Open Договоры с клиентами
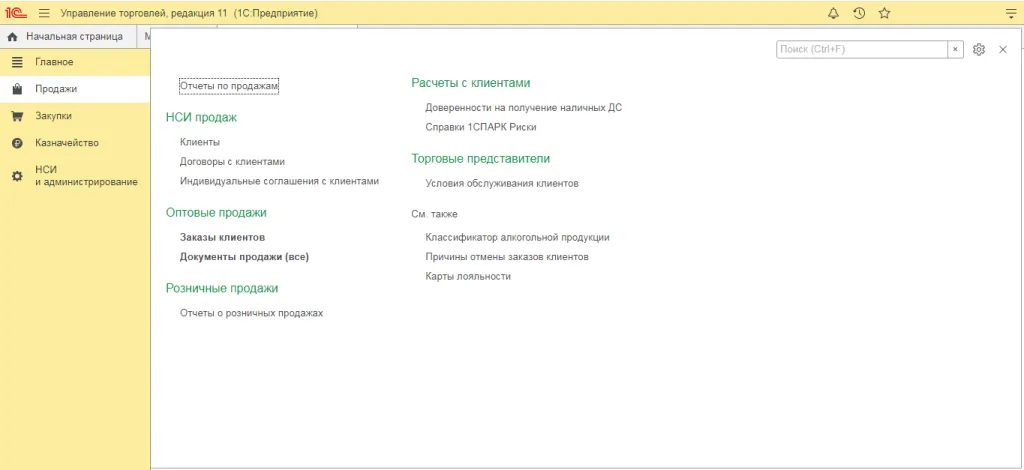The width and height of the screenshot is (1024, 470). (x=232, y=161)
